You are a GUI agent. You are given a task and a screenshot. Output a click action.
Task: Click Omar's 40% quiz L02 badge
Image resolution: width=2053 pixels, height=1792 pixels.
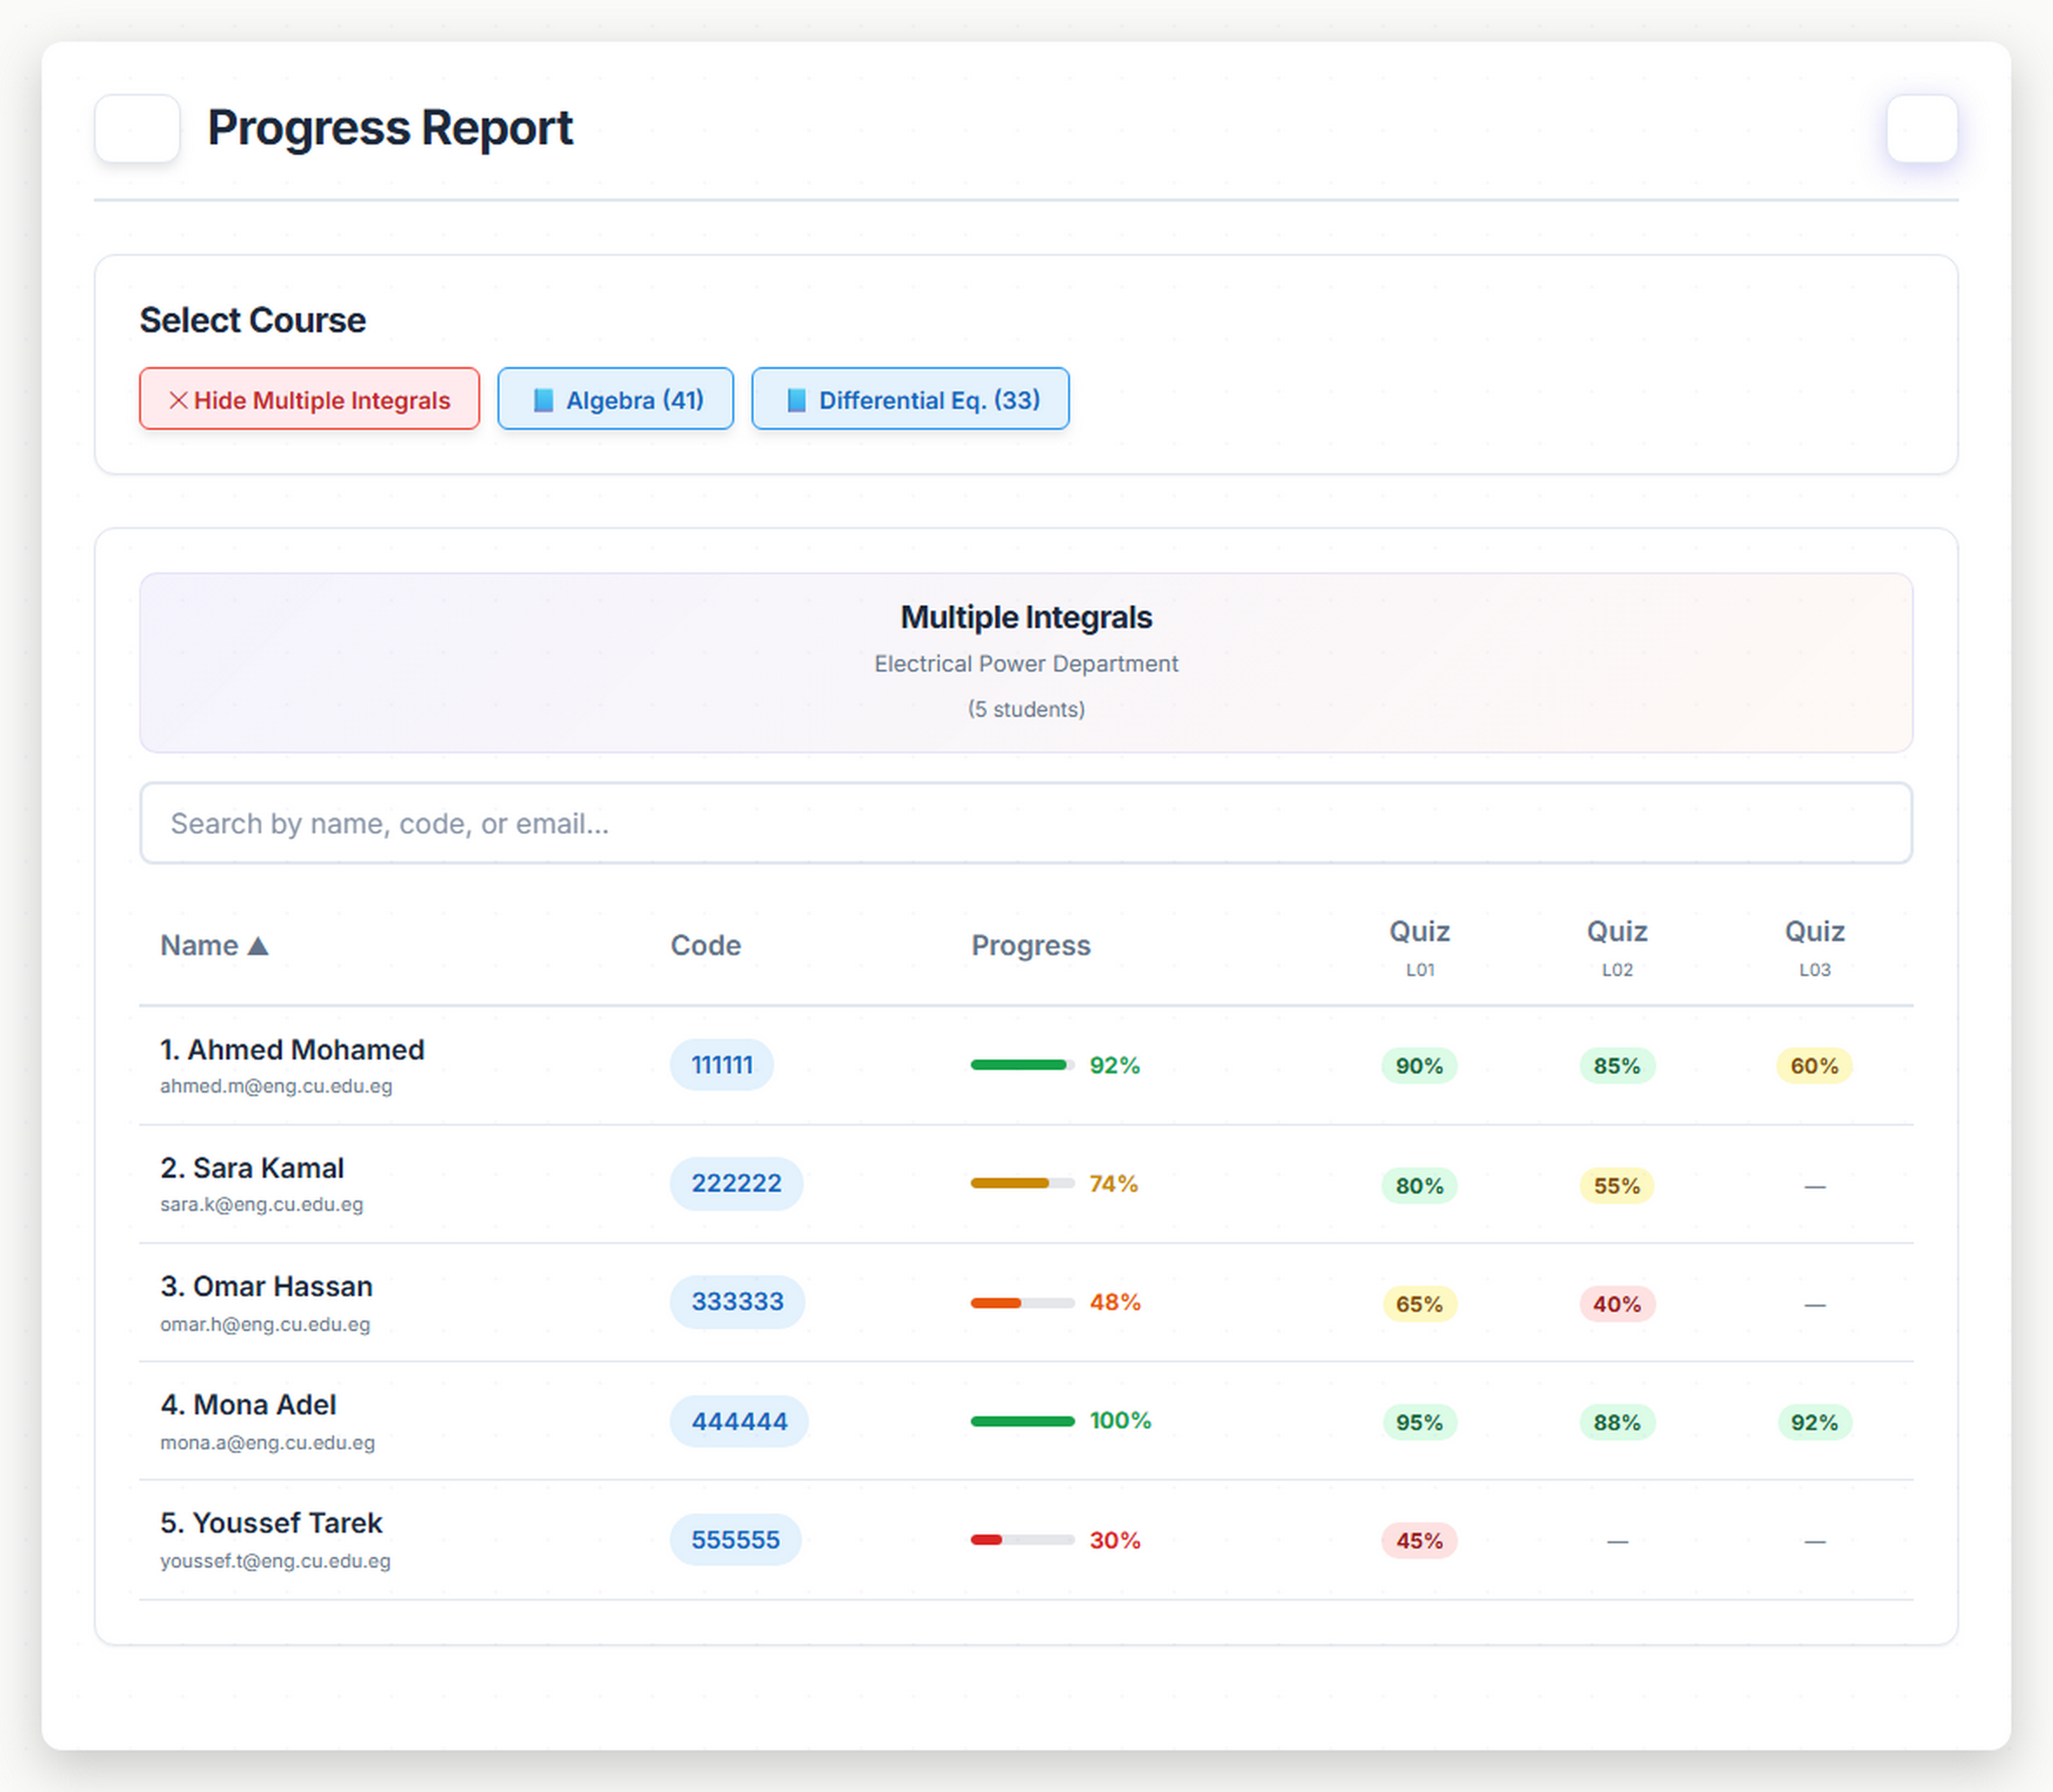pos(1617,1304)
